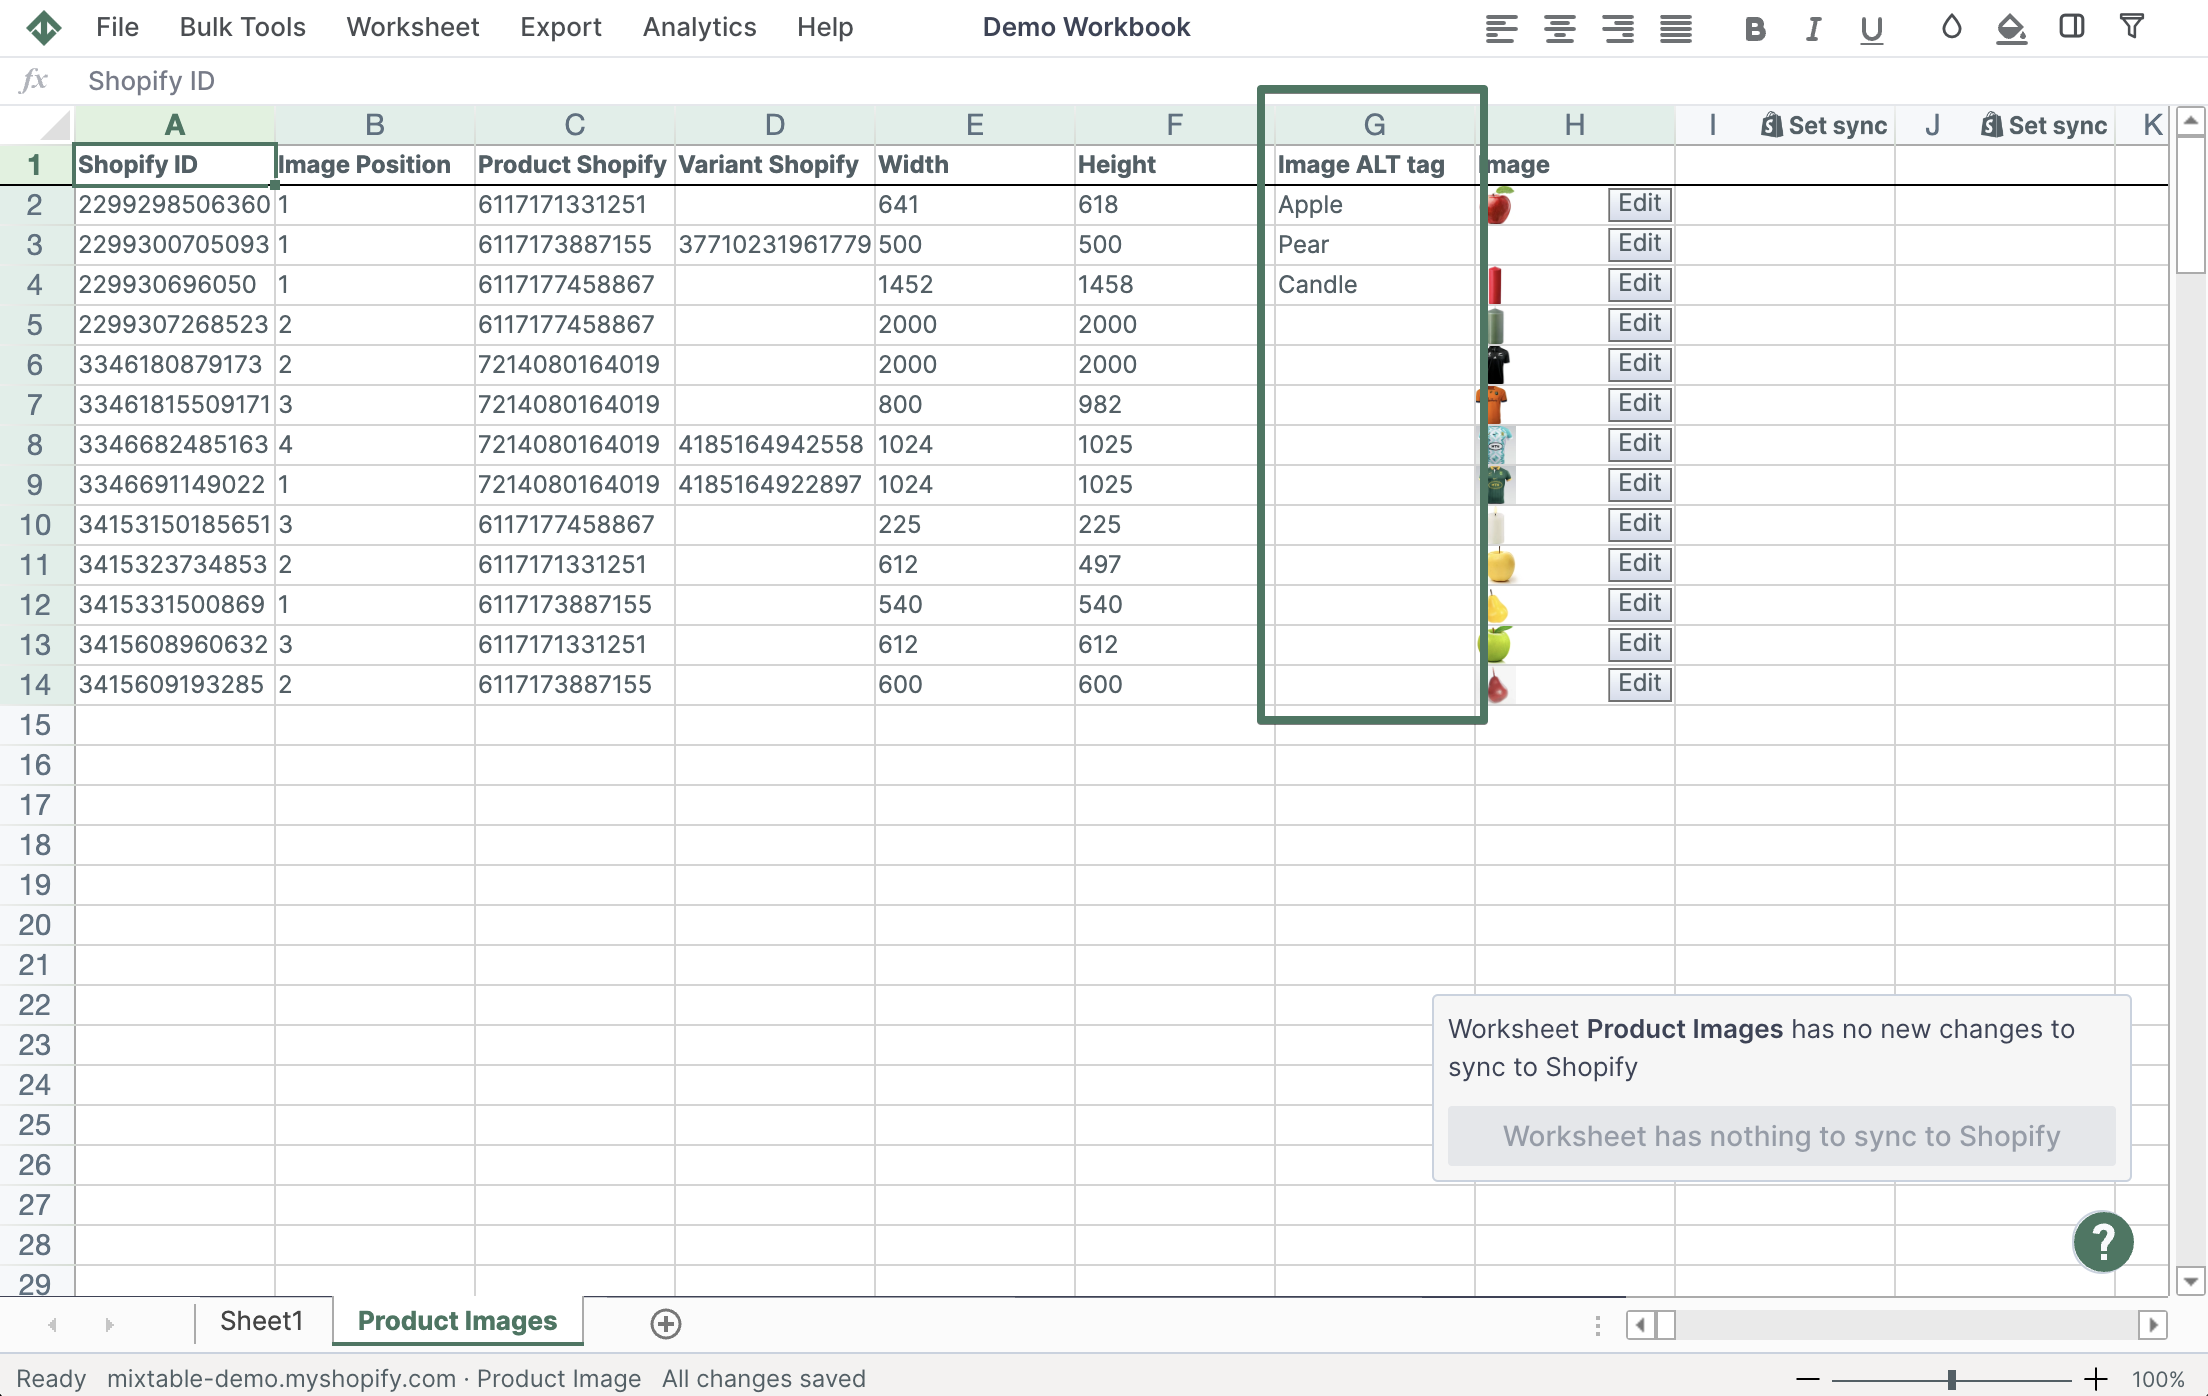
Task: Open Set sync options for column I
Action: click(x=1822, y=124)
